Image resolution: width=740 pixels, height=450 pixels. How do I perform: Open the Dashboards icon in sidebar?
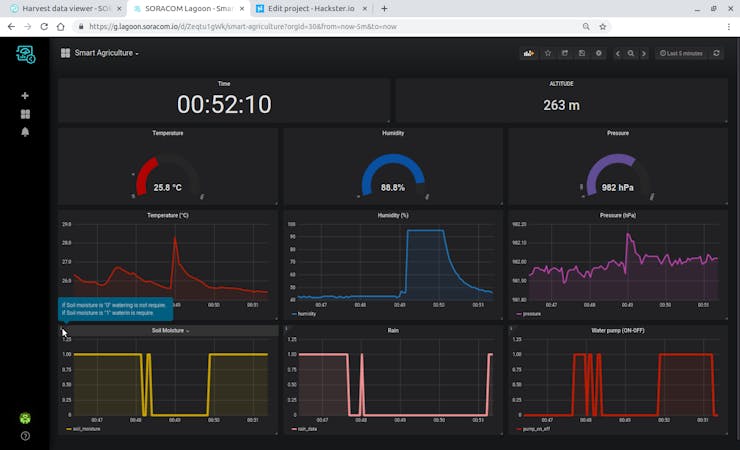point(25,114)
